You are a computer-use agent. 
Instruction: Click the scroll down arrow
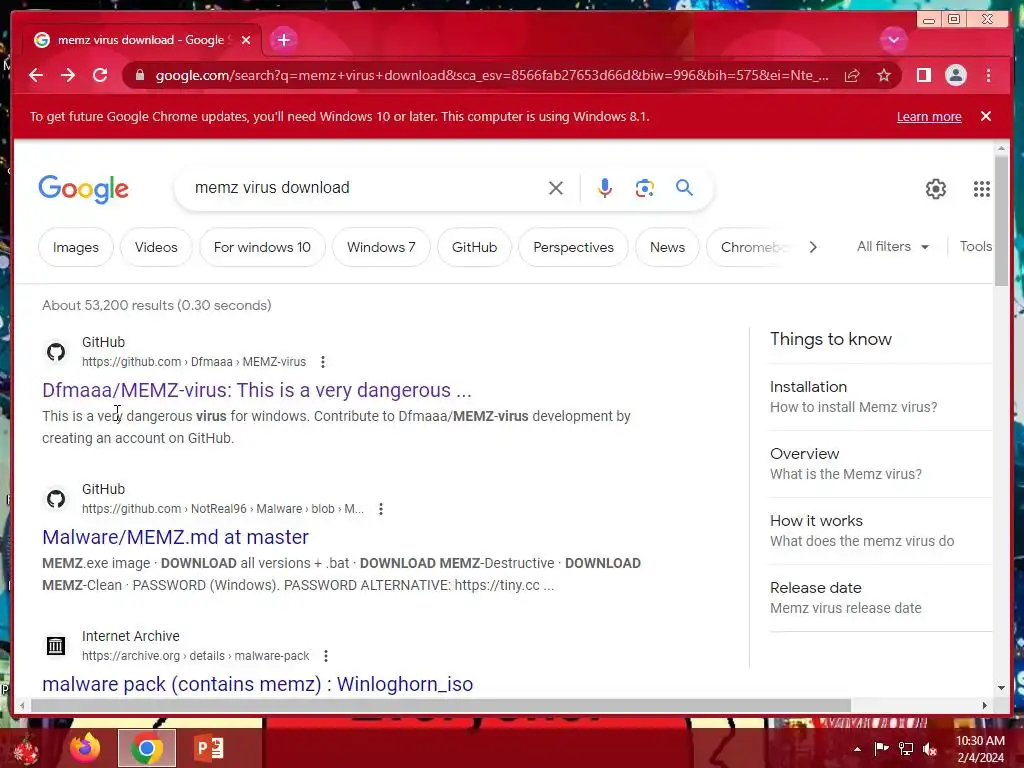[1001, 687]
